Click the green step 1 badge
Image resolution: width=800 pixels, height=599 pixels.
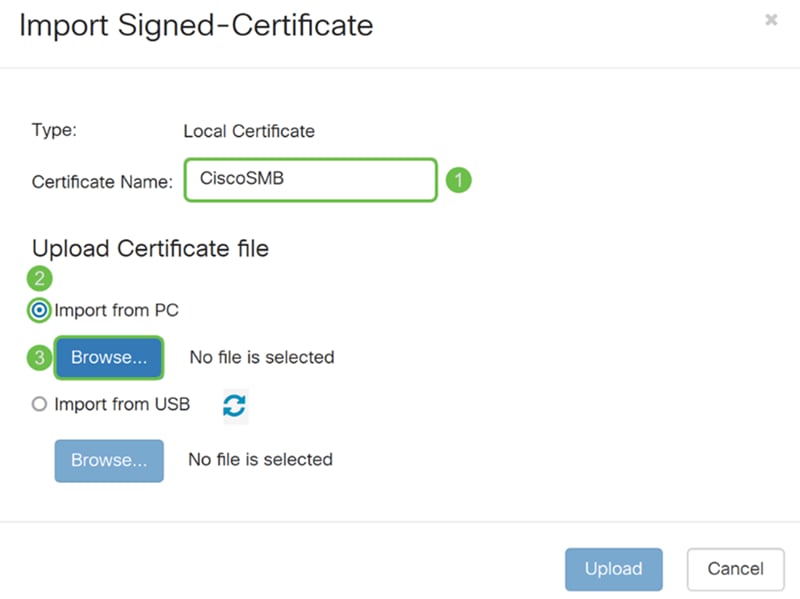(x=459, y=180)
